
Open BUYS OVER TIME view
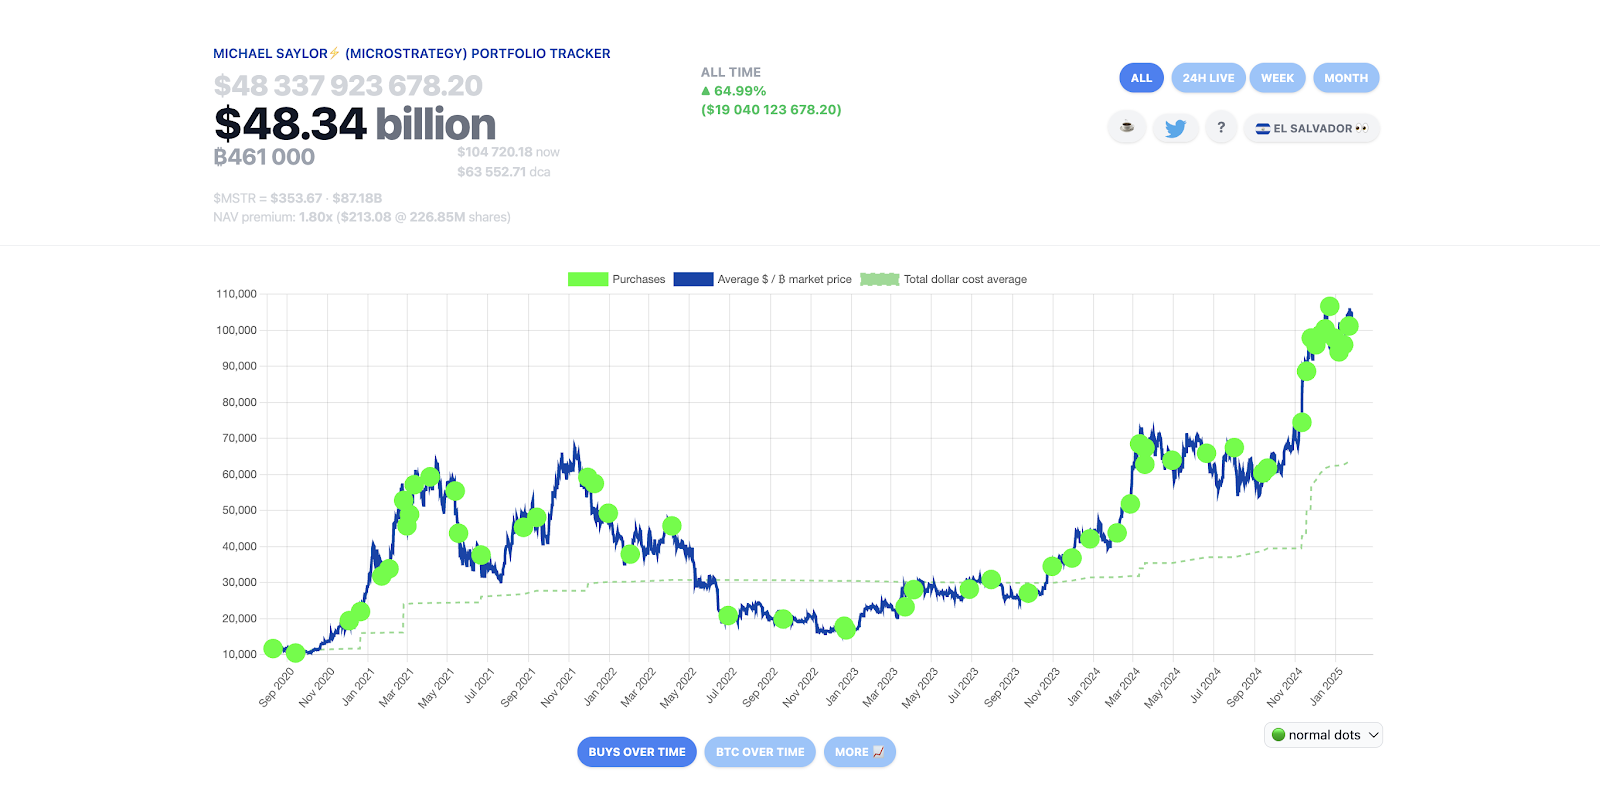636,752
